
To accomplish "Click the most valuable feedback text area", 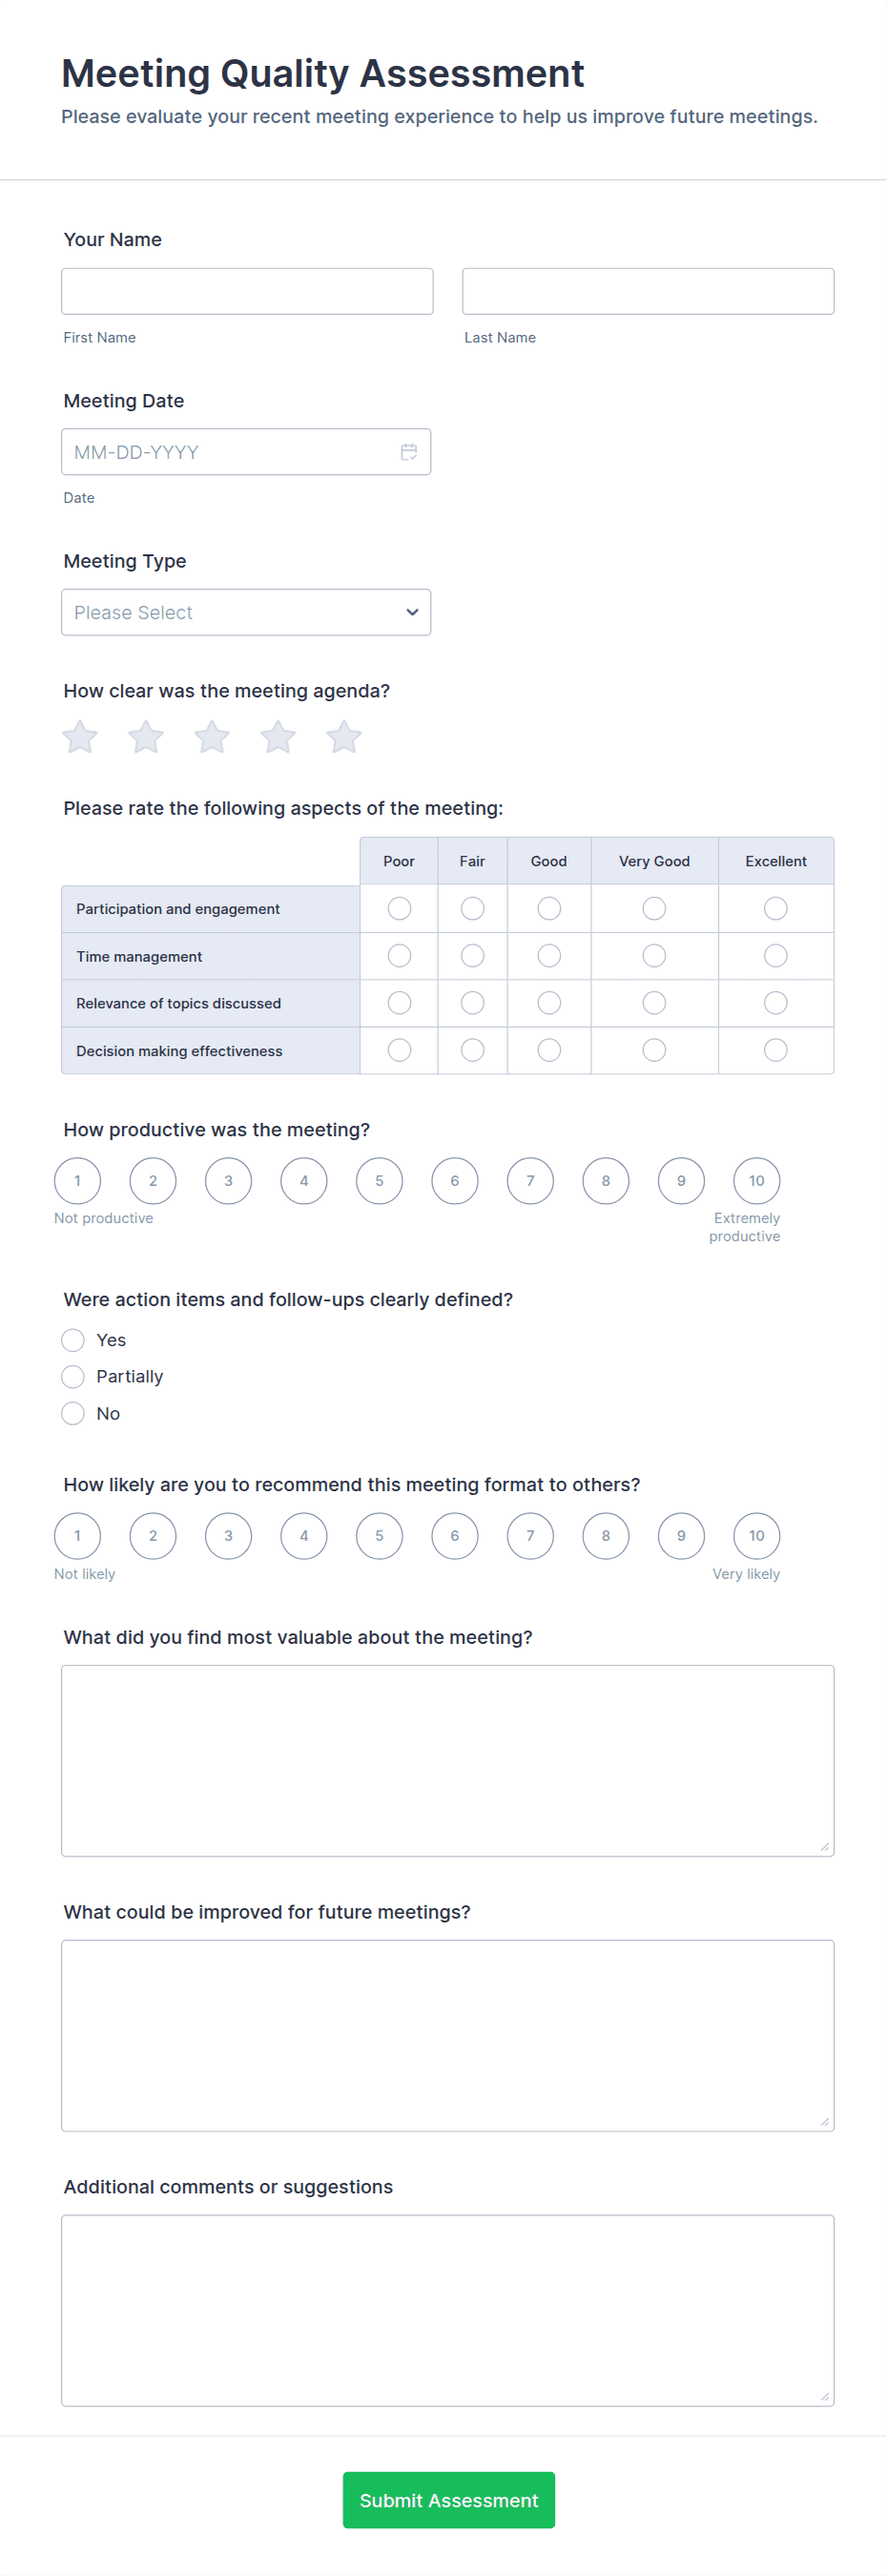I will tap(448, 1761).
